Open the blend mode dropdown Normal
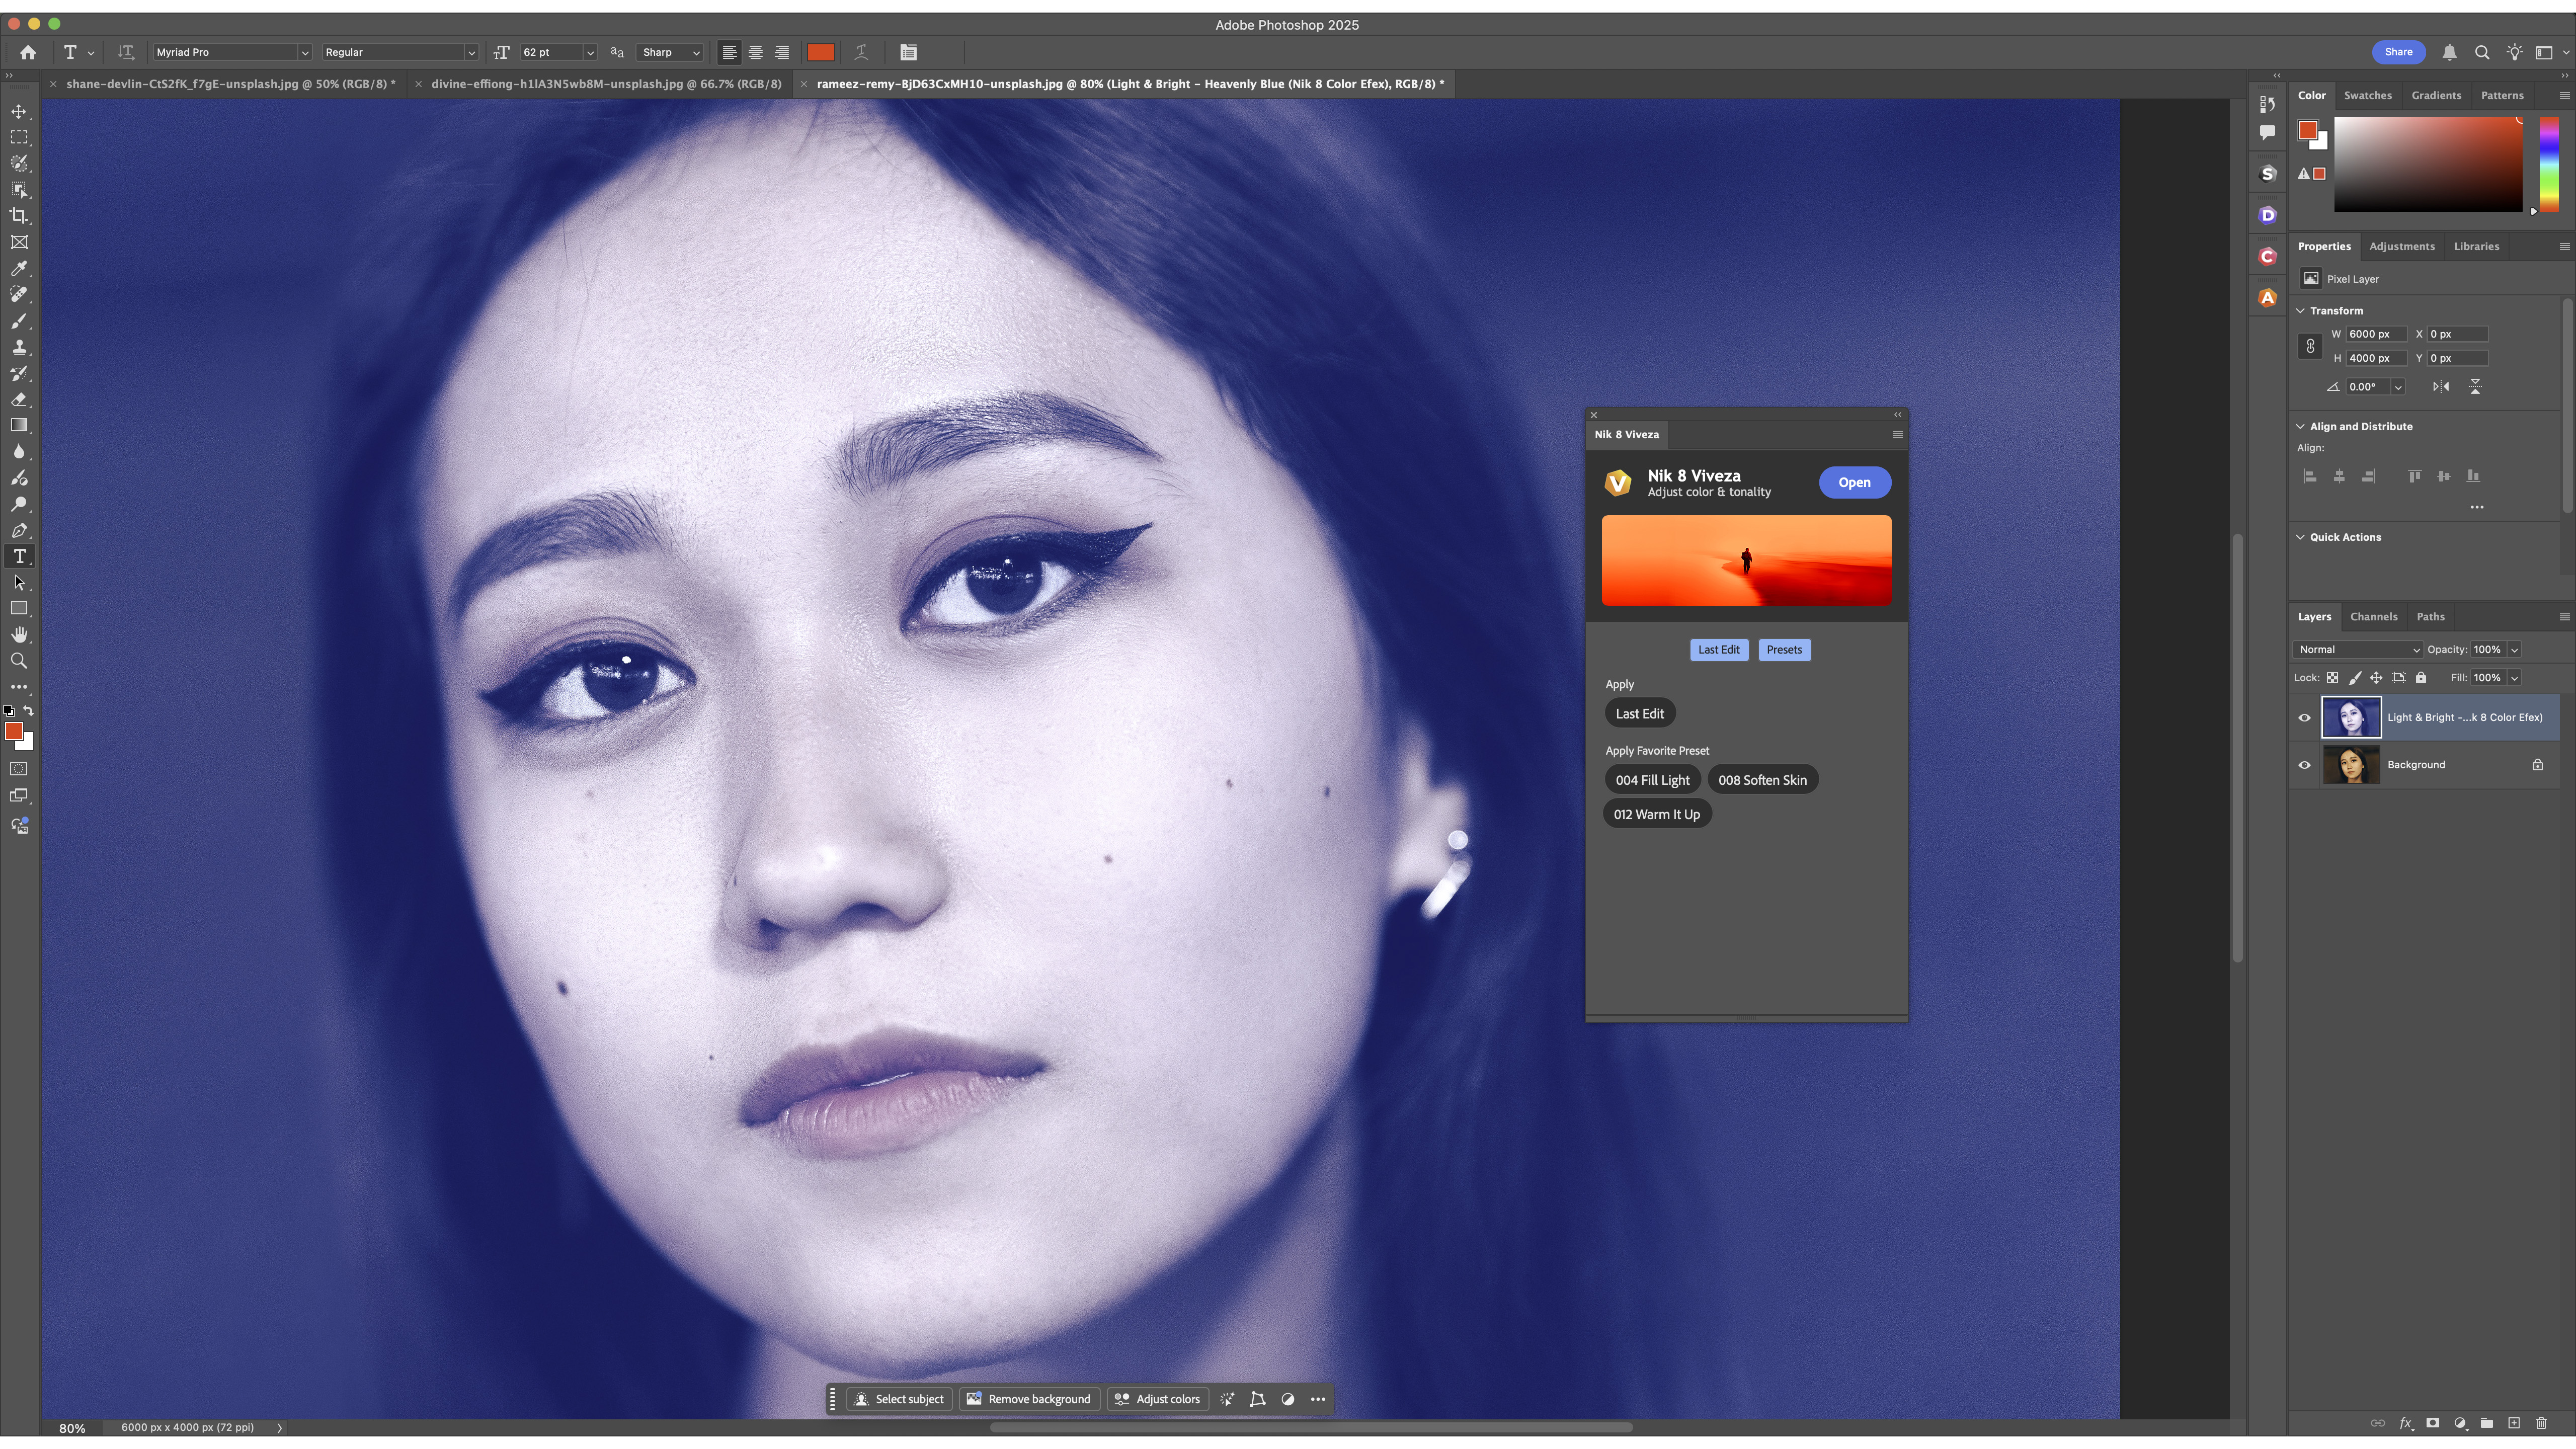 (x=2357, y=650)
